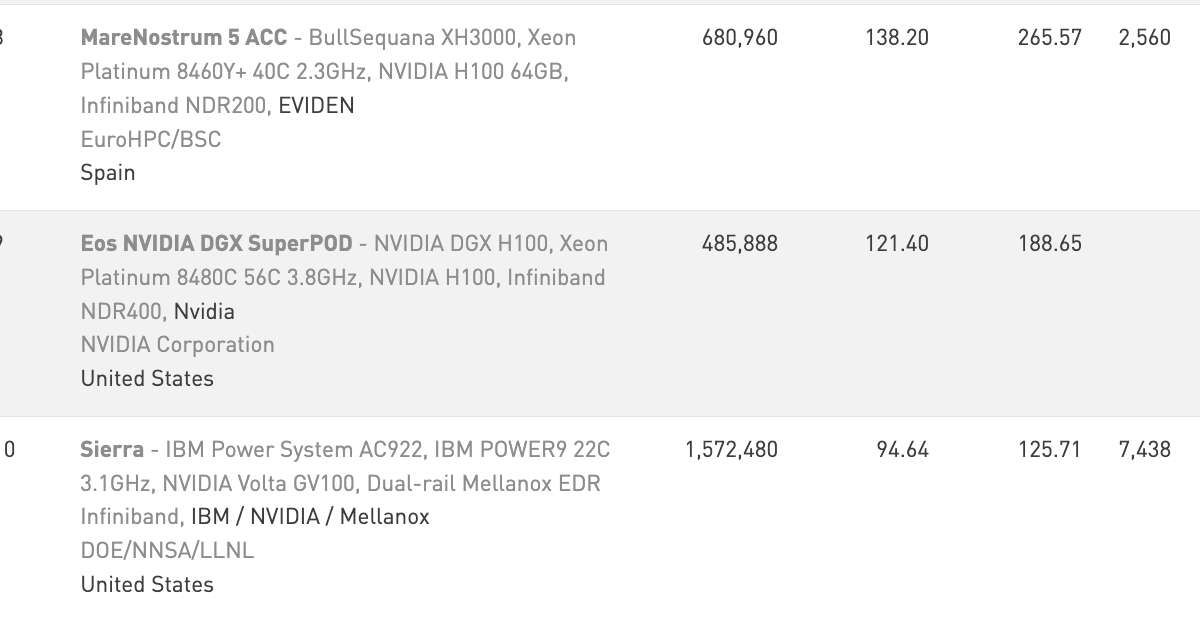Open the Eos NVIDIA DGX SuperPOD link

[217, 244]
